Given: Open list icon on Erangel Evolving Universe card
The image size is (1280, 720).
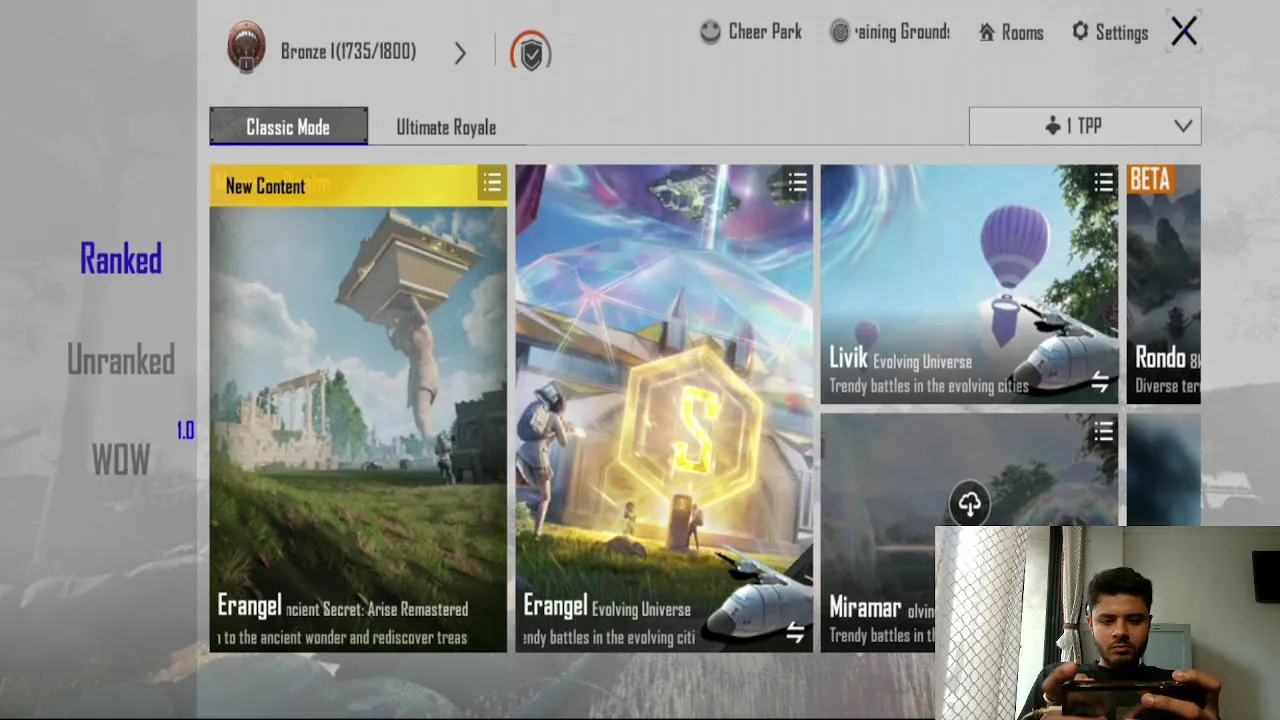Looking at the screenshot, I should 797,182.
